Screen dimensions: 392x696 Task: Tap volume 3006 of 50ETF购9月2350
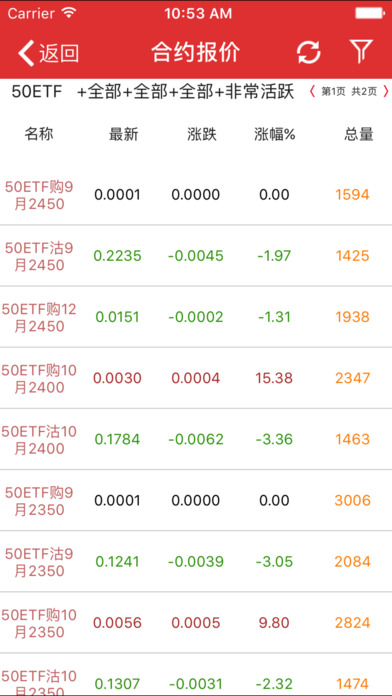click(352, 500)
